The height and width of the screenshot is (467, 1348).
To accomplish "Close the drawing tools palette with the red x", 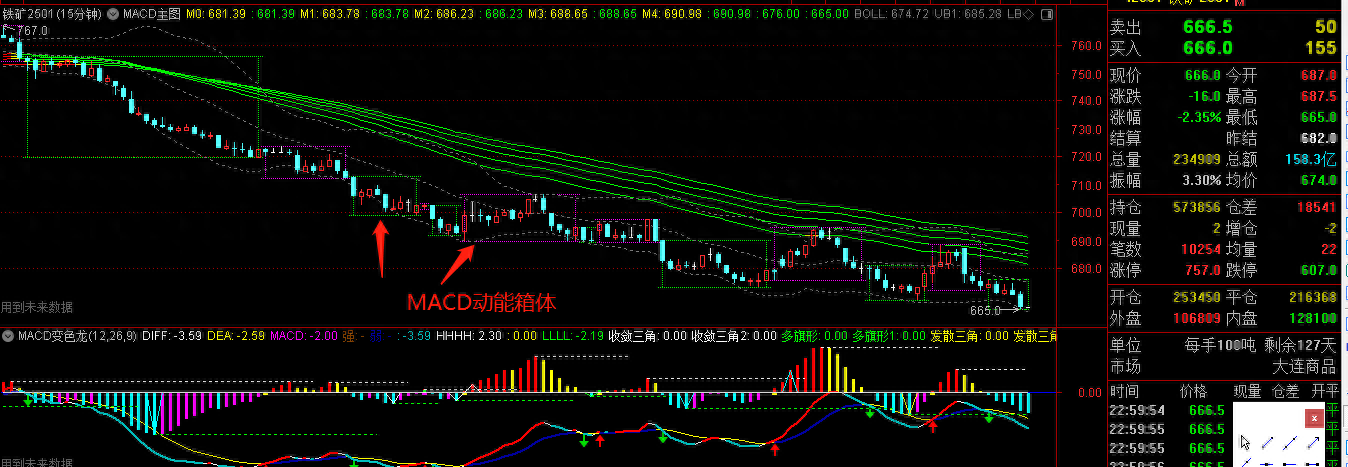I will [x=1314, y=417].
